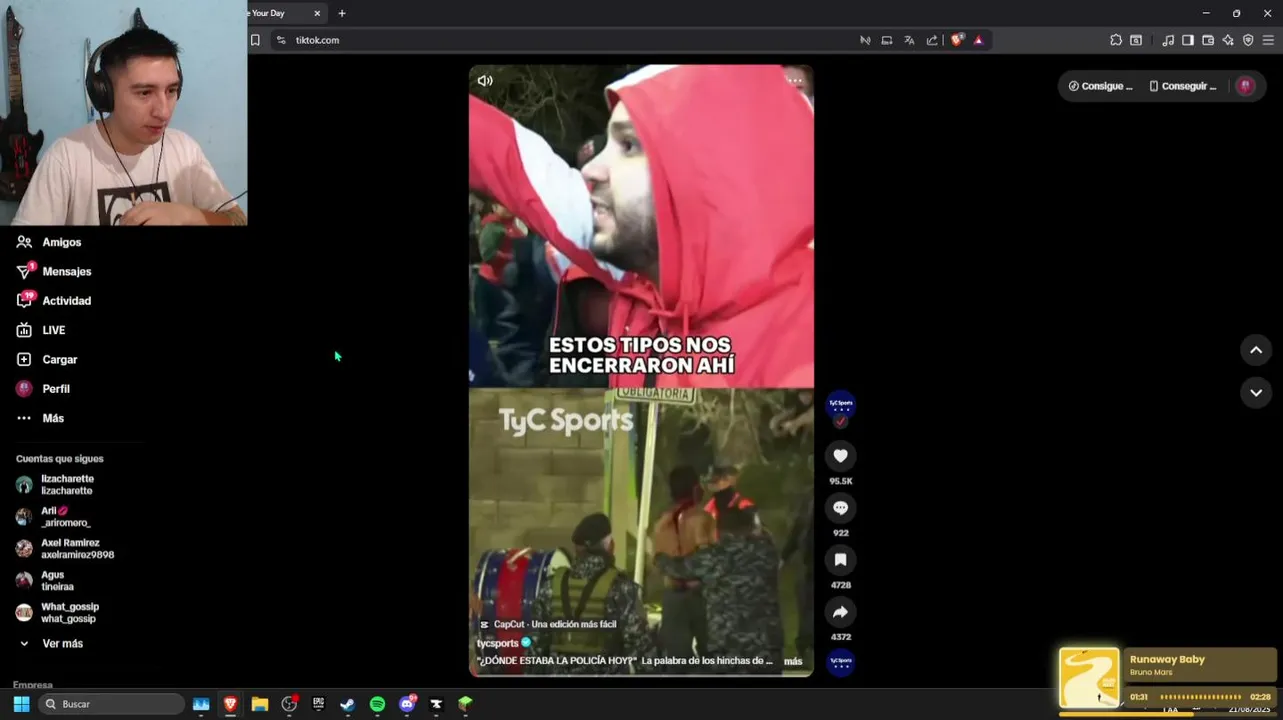
Task: Expand Ver más followed accounts
Action: pyautogui.click(x=50, y=644)
